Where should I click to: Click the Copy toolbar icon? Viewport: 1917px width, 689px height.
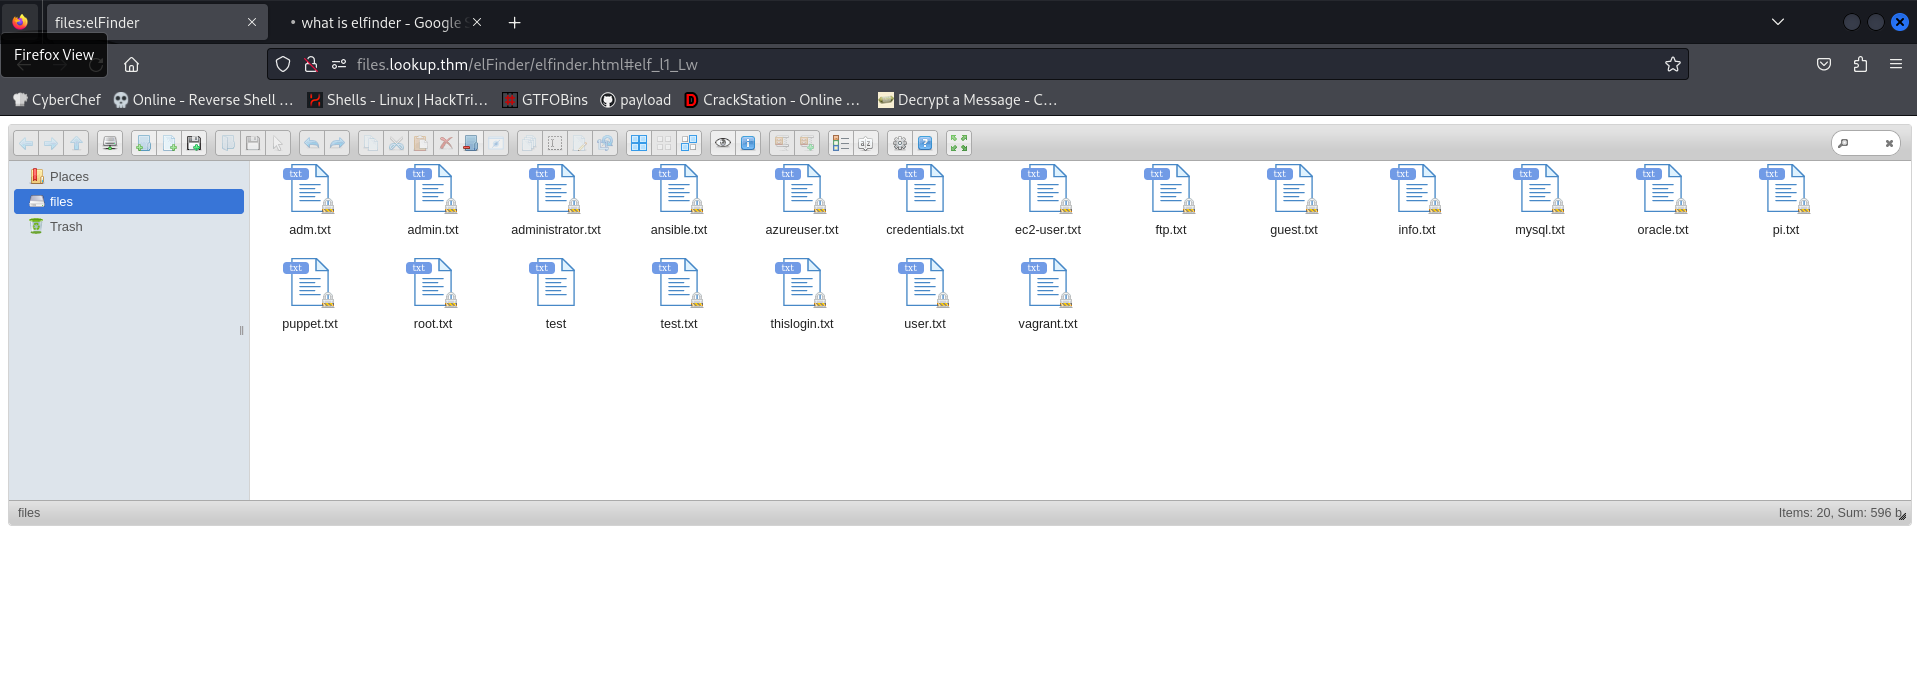(x=371, y=144)
